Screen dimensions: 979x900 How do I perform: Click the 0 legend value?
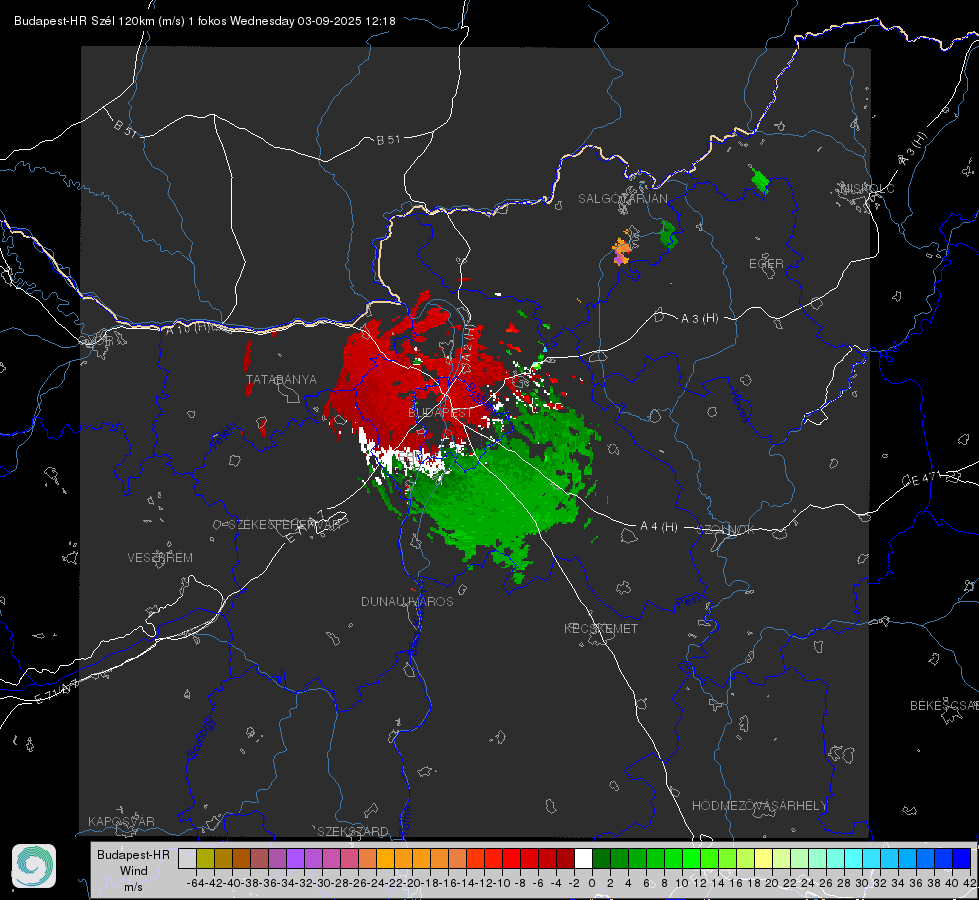coord(592,883)
